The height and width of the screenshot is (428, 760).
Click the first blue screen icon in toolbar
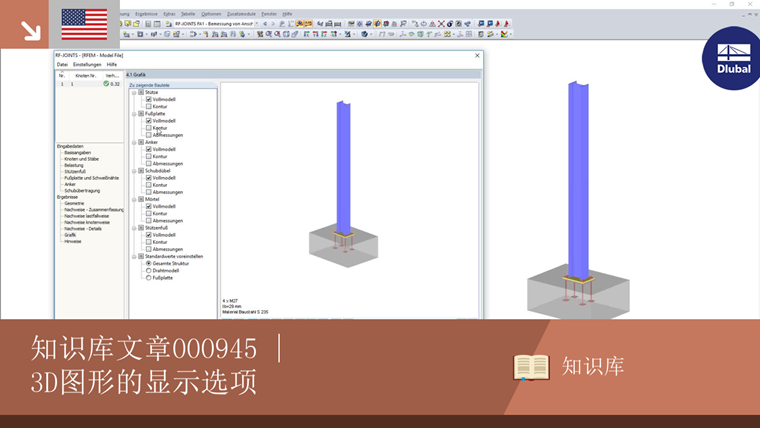(481, 23)
